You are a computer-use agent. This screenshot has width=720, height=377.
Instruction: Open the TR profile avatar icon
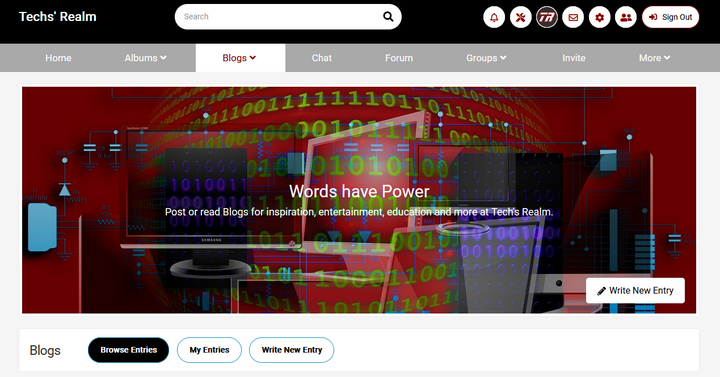click(547, 17)
